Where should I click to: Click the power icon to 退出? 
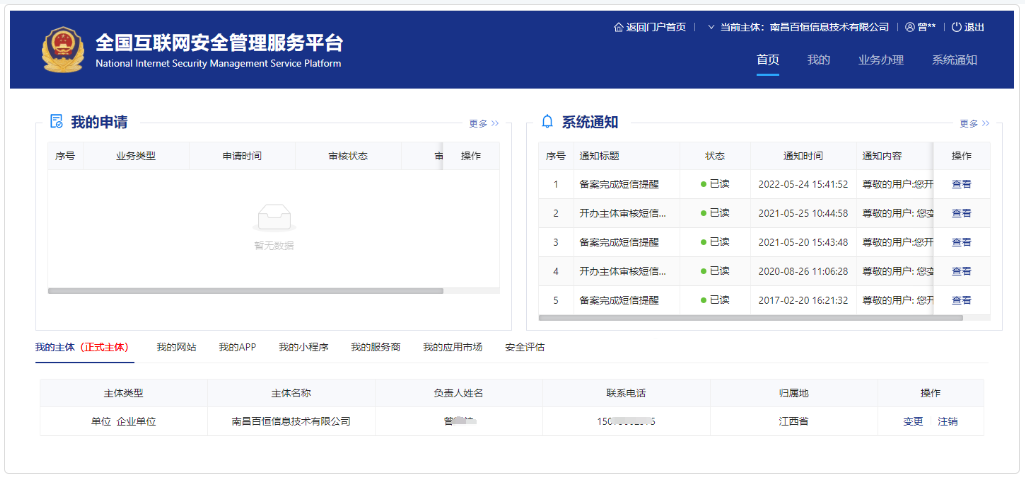click(x=956, y=27)
